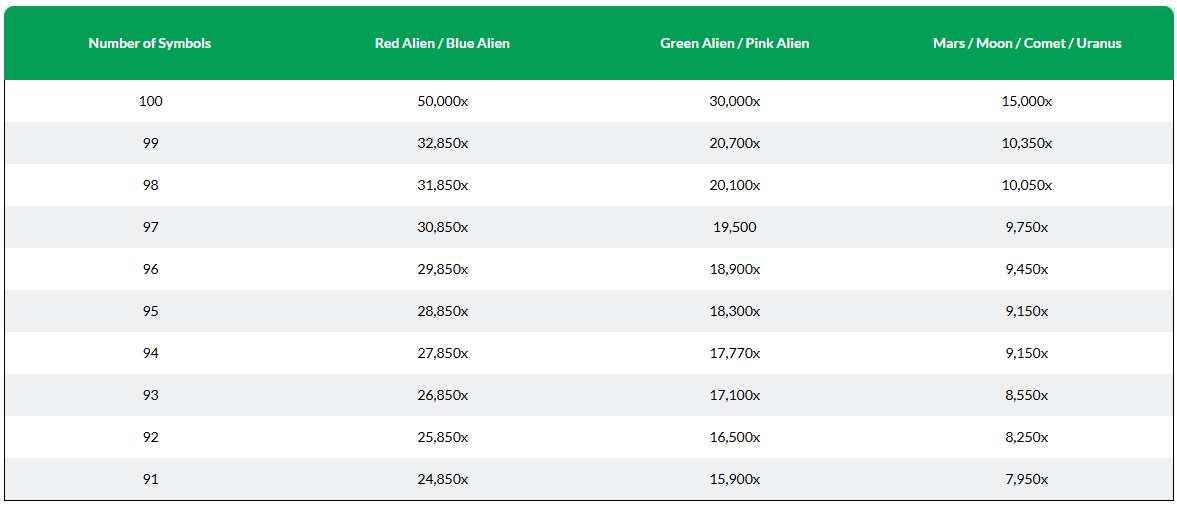The width and height of the screenshot is (1177, 505).
Task: Click the 17,770x payout cell
Action: tap(735, 353)
